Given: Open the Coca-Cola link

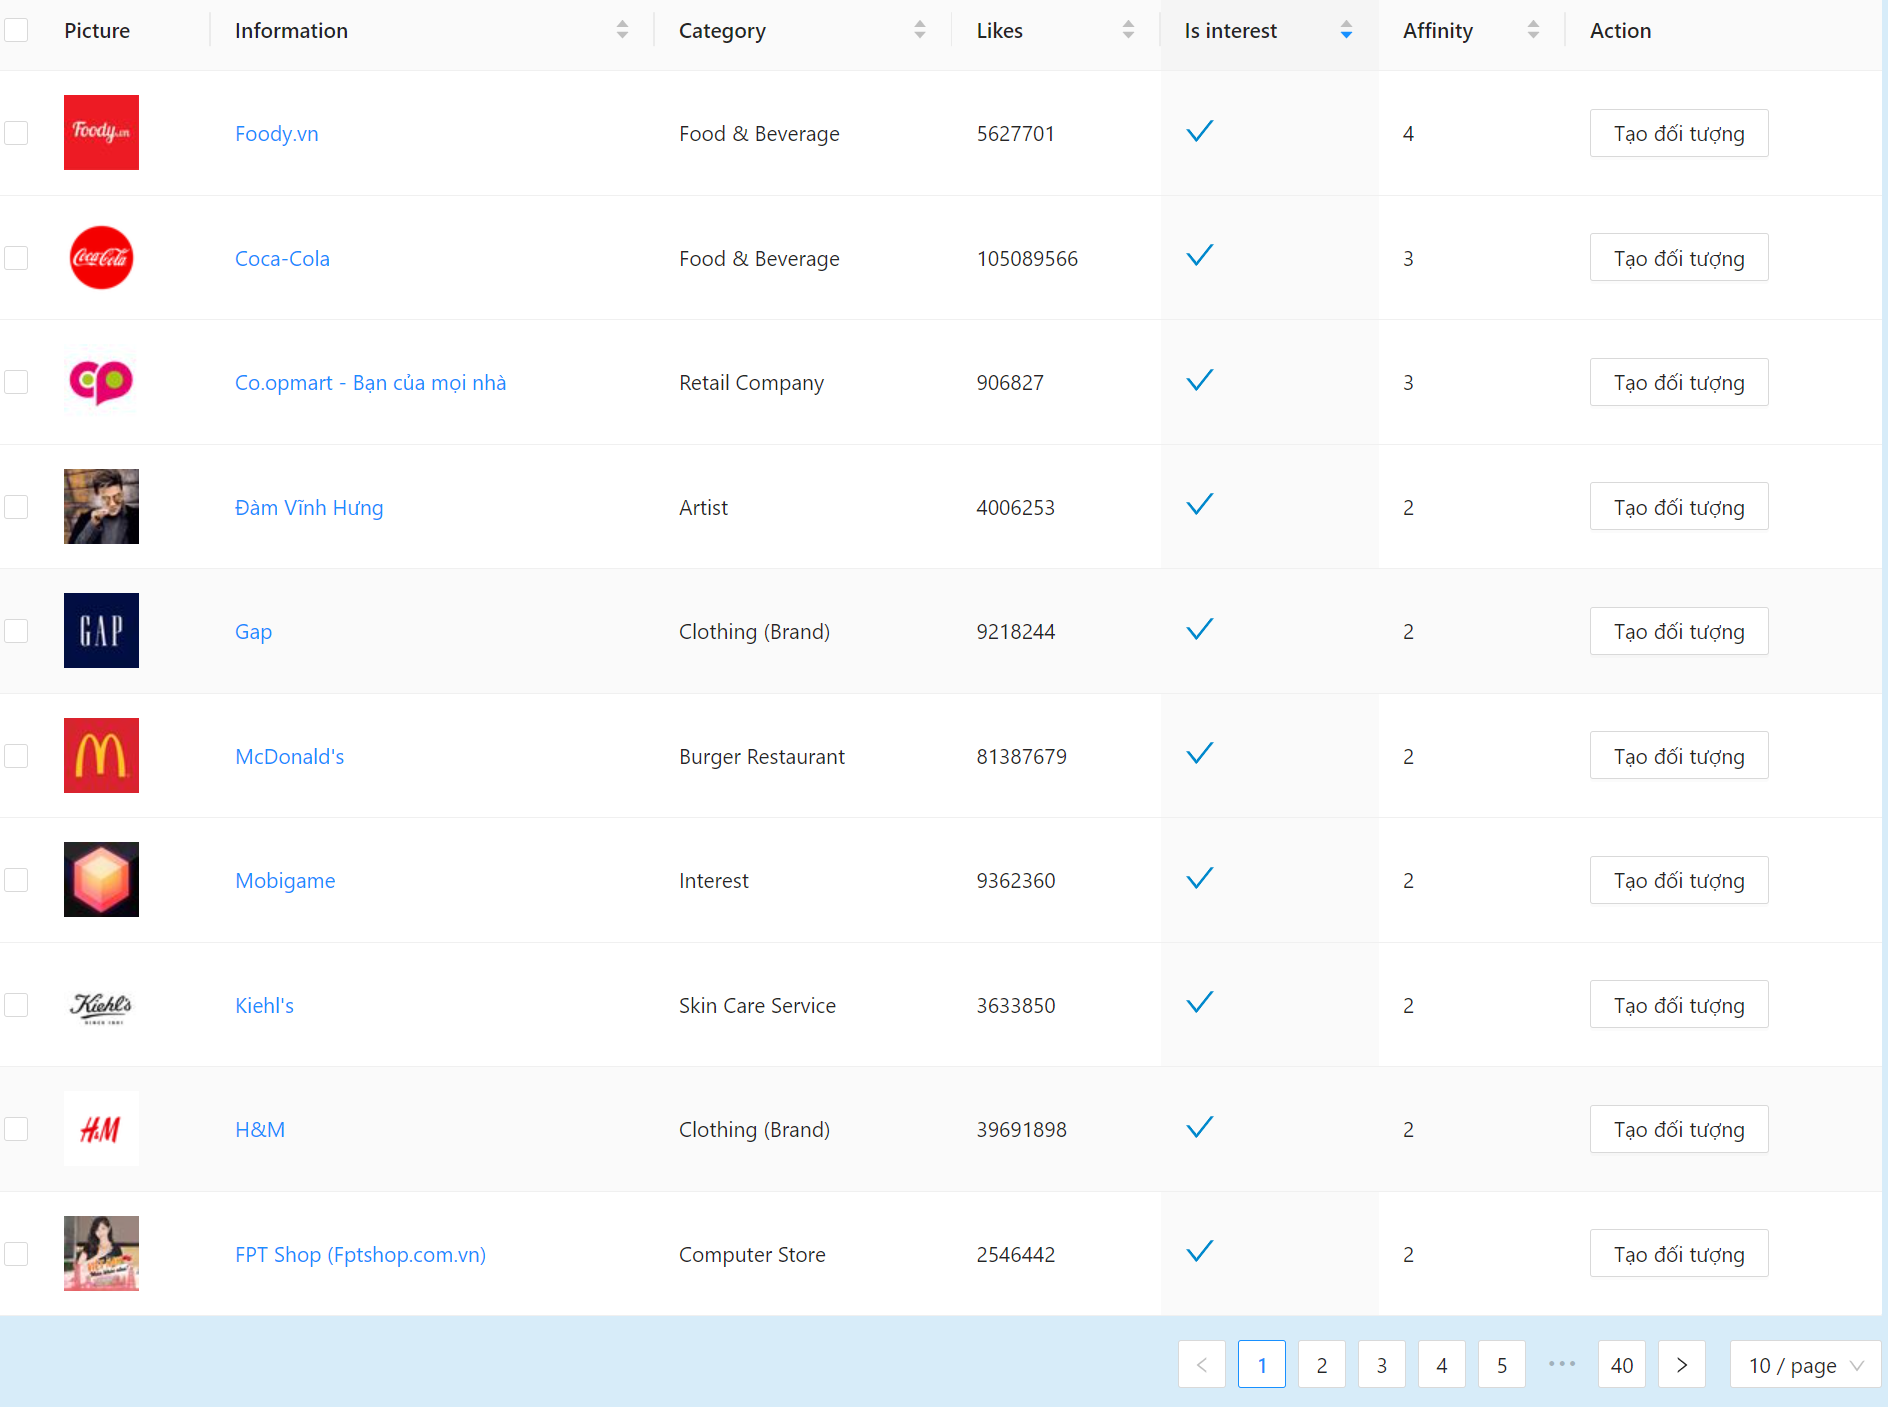Looking at the screenshot, I should [x=282, y=258].
